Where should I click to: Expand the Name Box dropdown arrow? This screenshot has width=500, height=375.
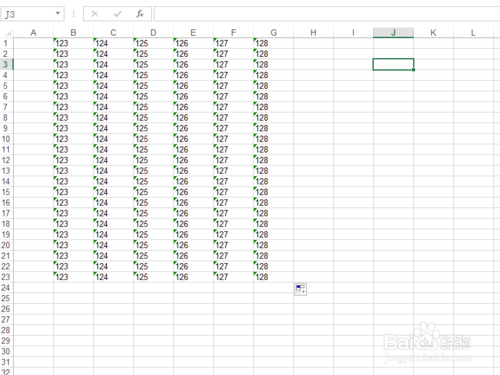coord(58,14)
